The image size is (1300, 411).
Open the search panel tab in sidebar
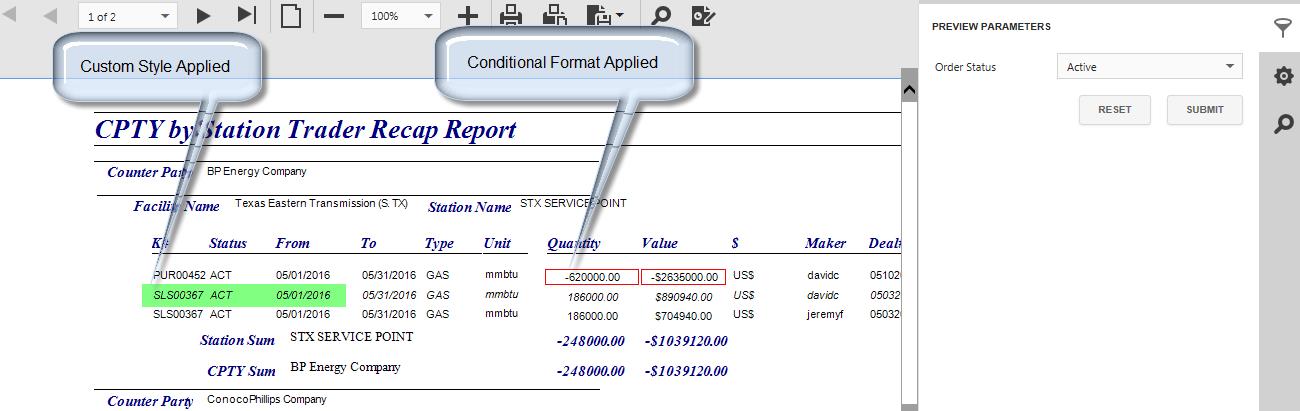[x=1283, y=124]
